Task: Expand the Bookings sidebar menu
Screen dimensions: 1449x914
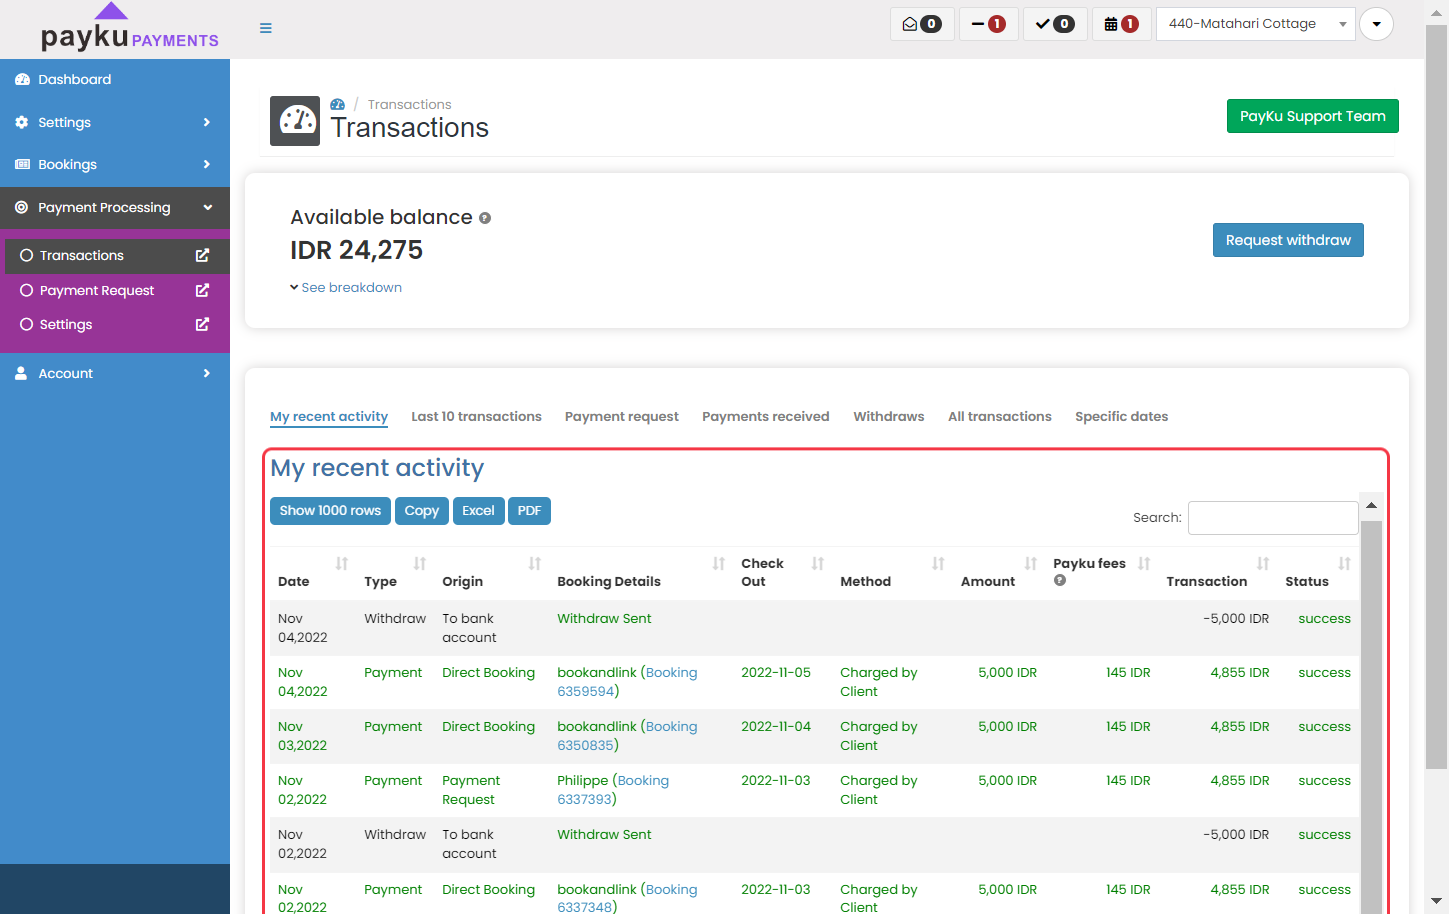Action: pos(115,164)
